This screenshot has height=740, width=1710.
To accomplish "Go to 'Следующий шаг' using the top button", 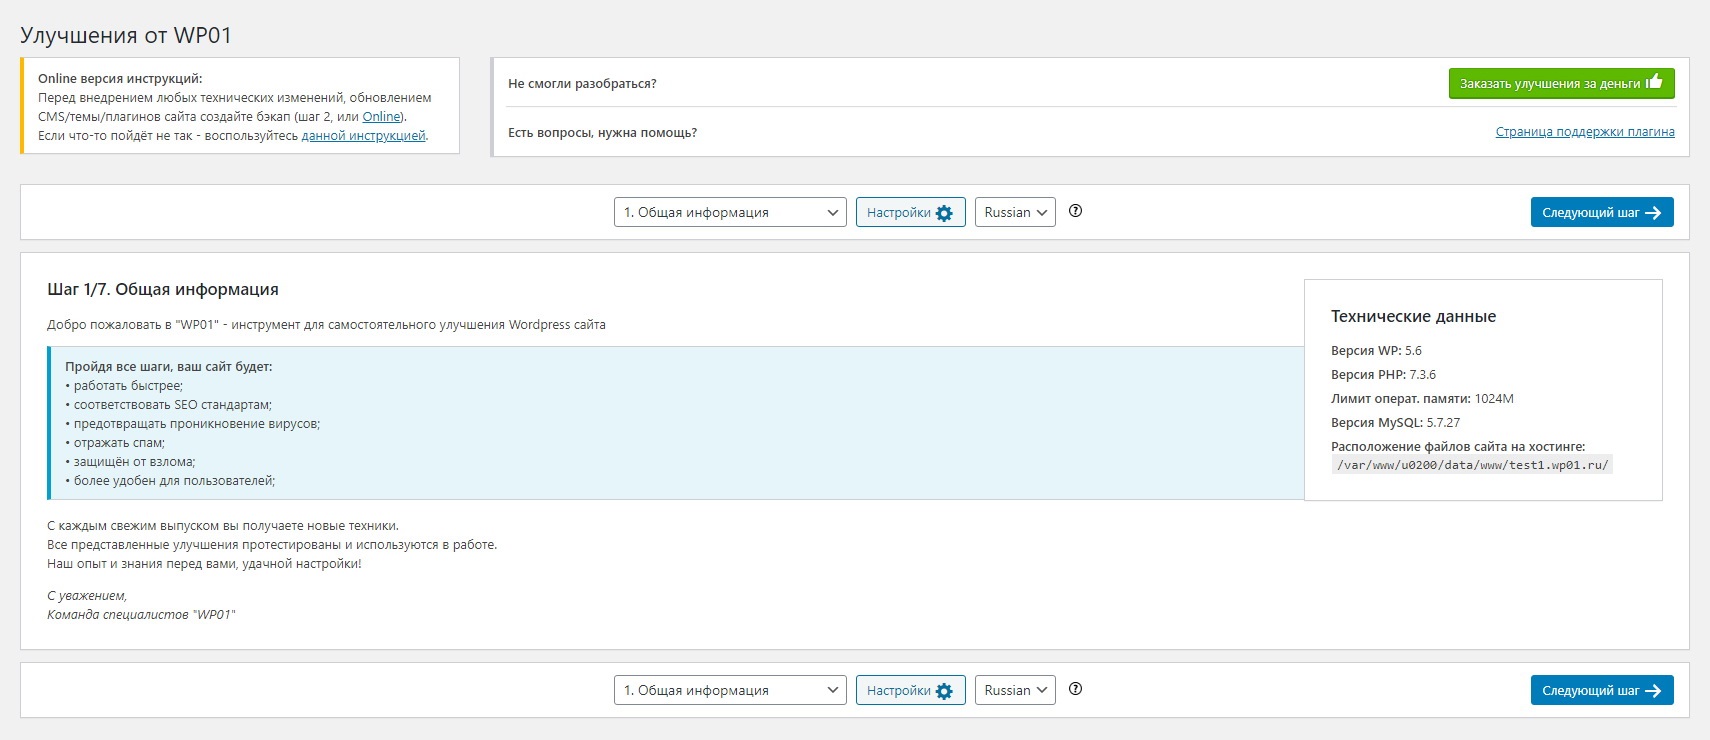I will pos(1602,212).
